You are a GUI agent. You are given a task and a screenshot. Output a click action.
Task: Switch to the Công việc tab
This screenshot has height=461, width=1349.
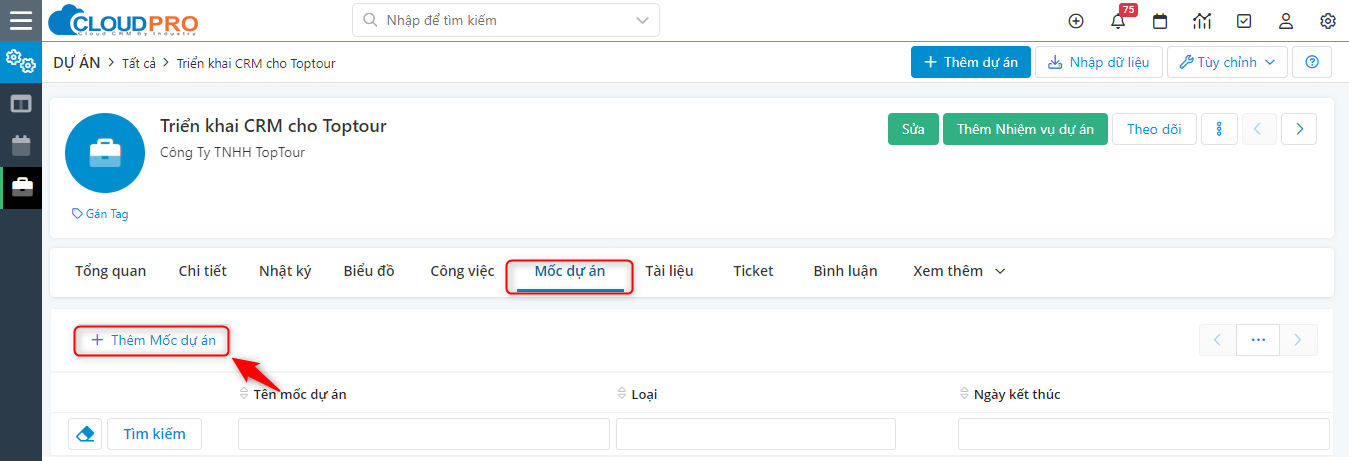(x=462, y=271)
